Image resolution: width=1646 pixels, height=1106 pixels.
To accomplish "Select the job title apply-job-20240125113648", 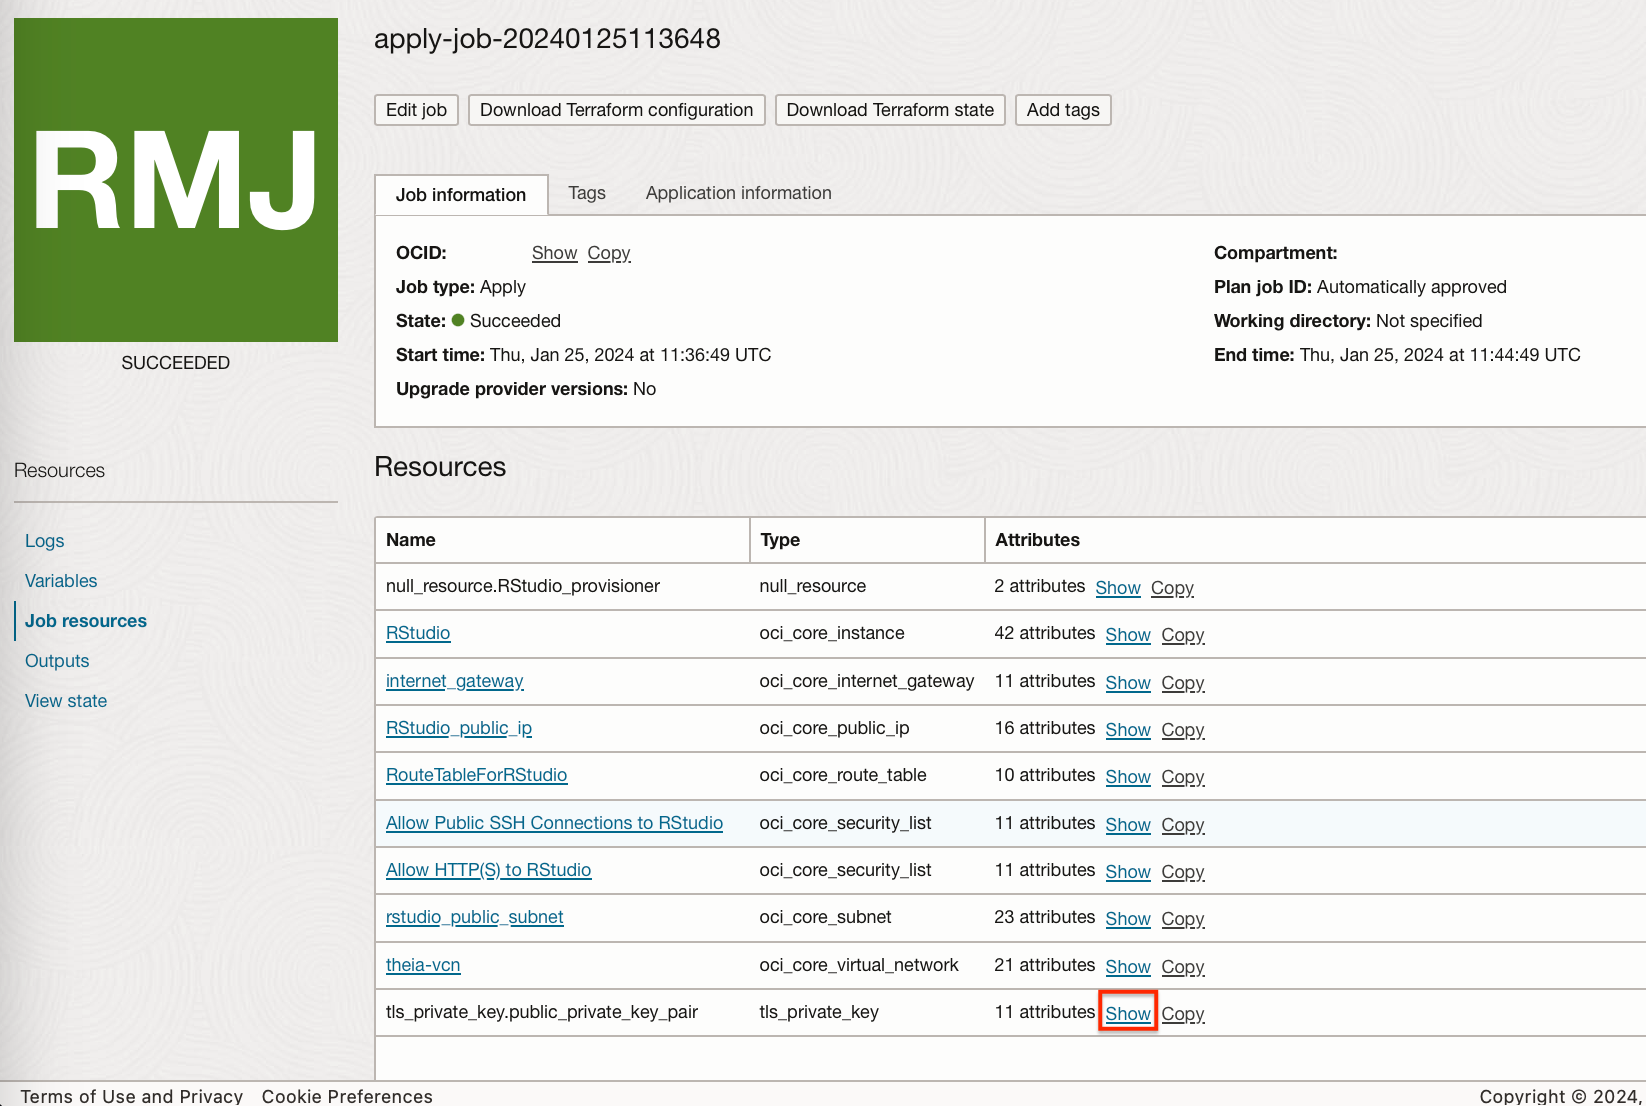I will coord(547,39).
